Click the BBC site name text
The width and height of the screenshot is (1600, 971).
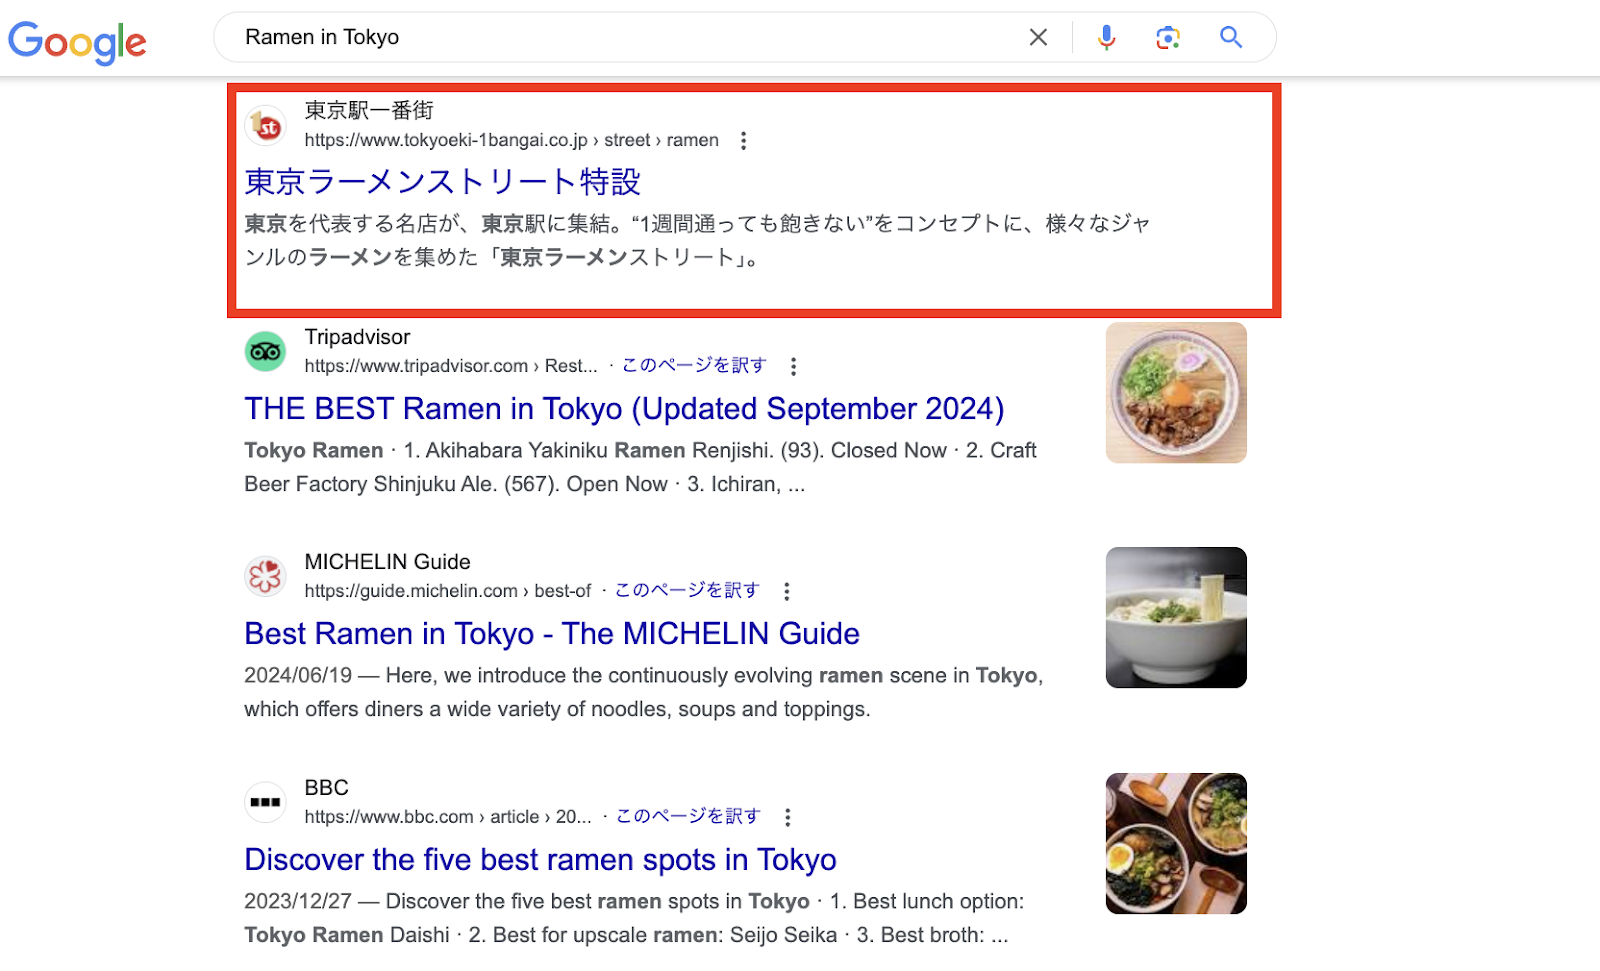[x=326, y=788]
